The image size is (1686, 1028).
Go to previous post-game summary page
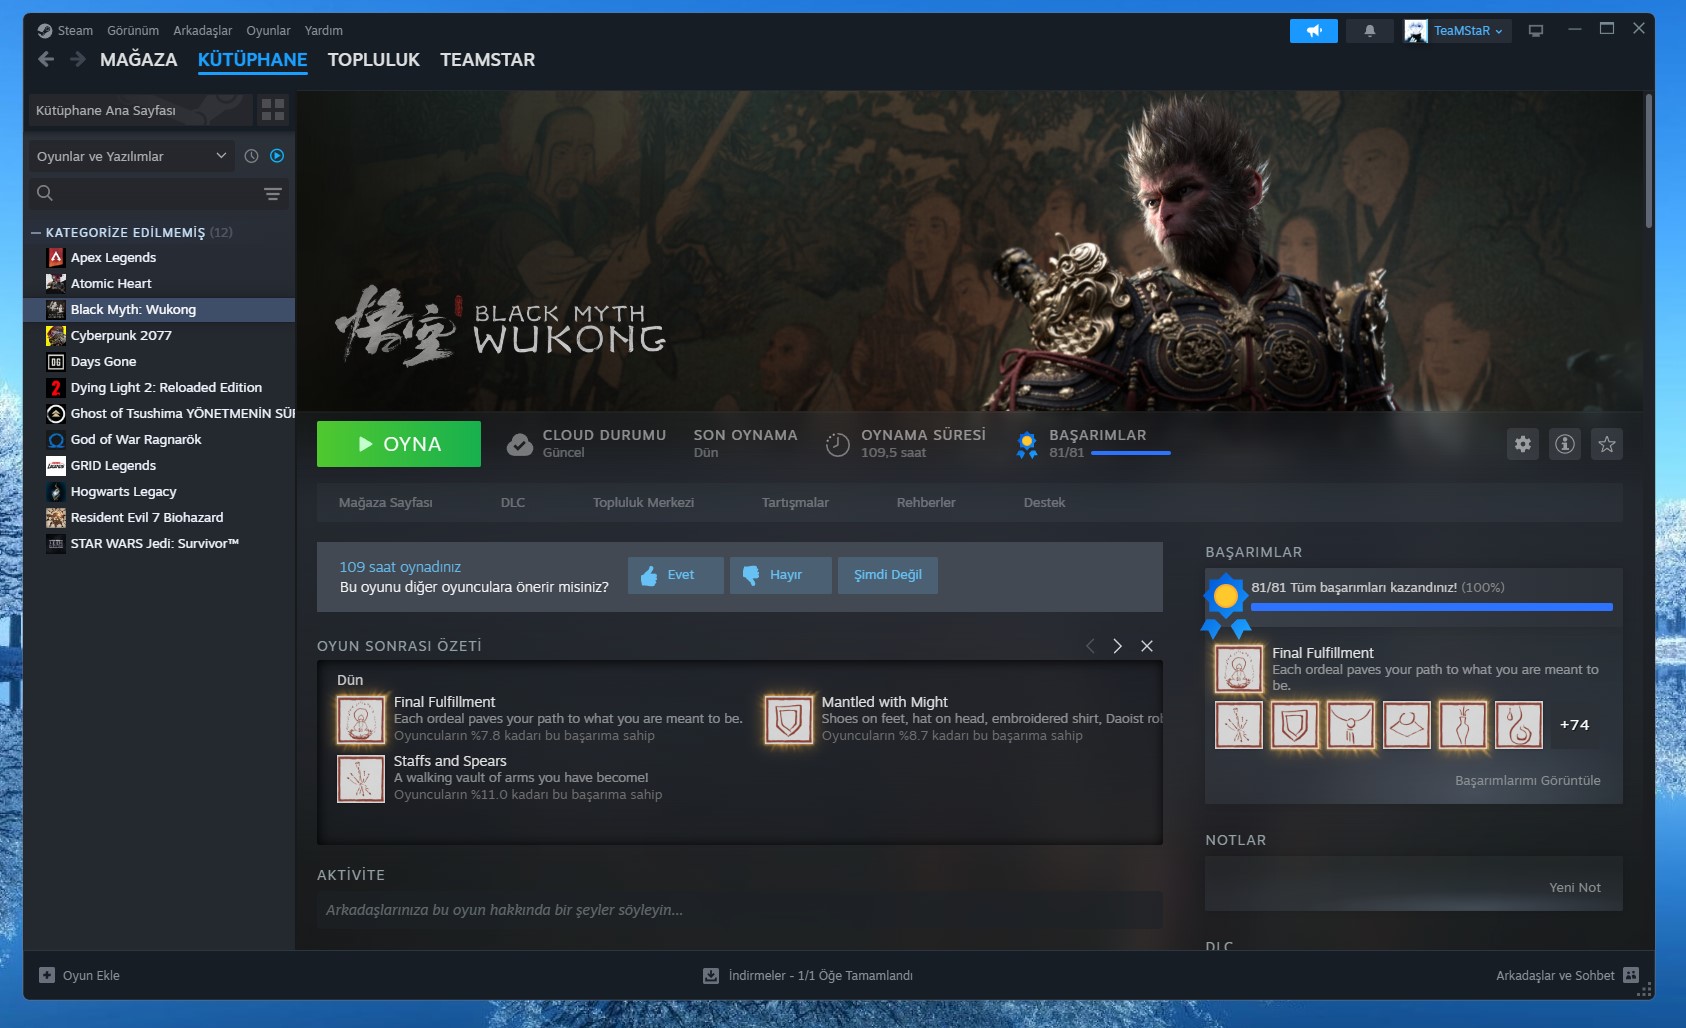tap(1090, 646)
